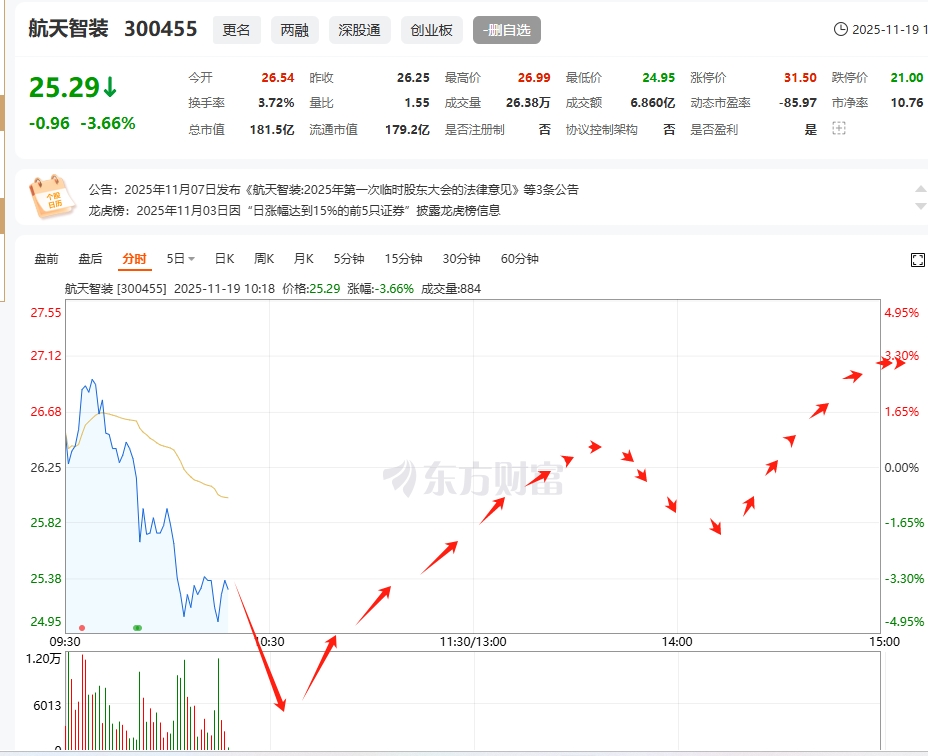The width and height of the screenshot is (928, 756).
Task: Switch to the 盘前 tab
Action: (47, 259)
